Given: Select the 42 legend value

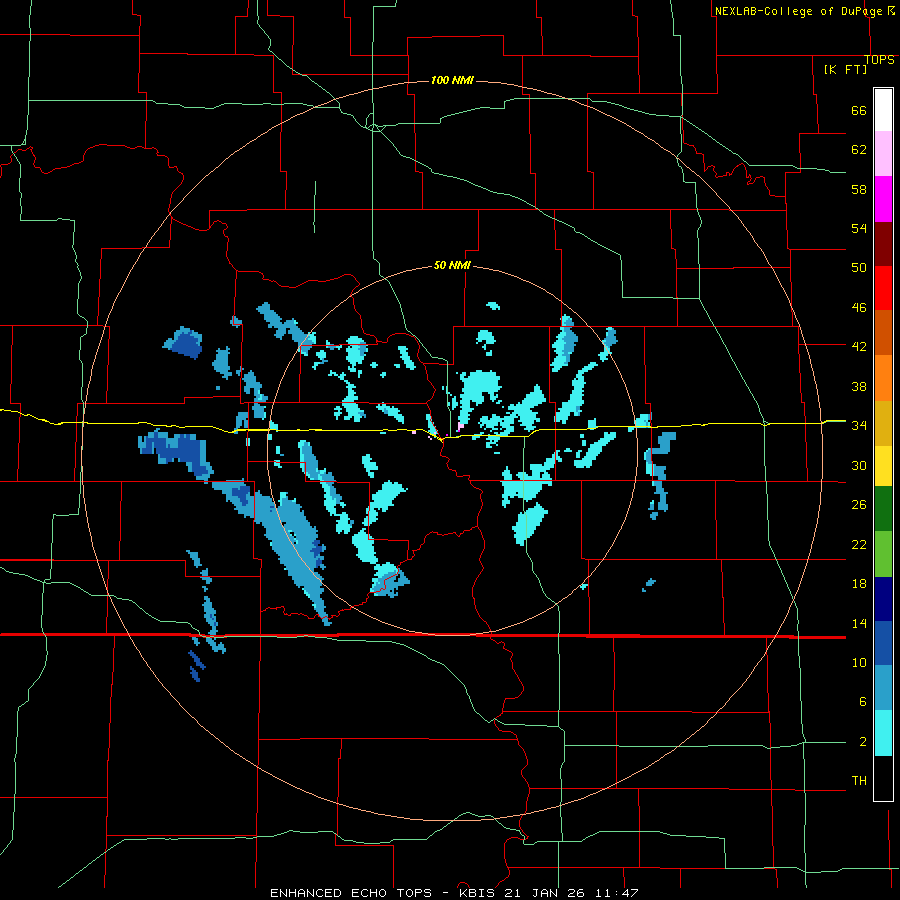Looking at the screenshot, I should (859, 347).
